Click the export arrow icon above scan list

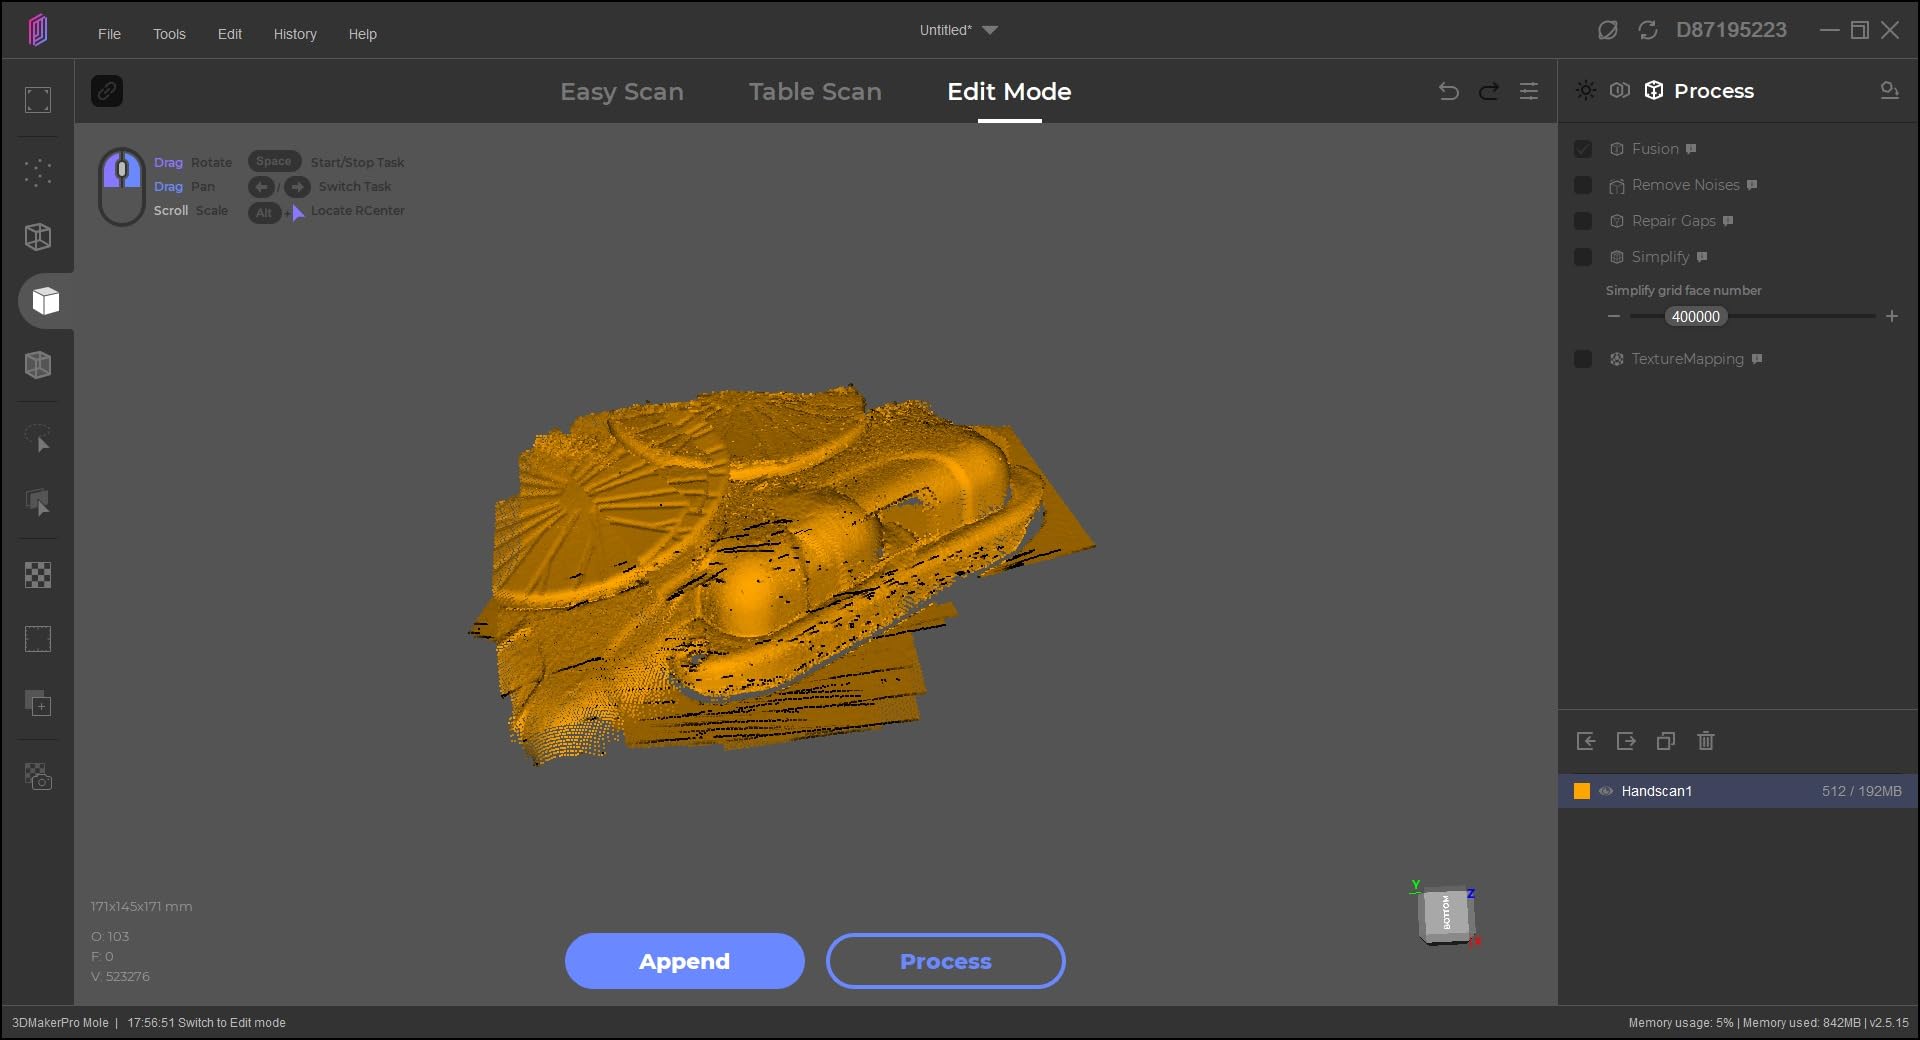click(1626, 741)
